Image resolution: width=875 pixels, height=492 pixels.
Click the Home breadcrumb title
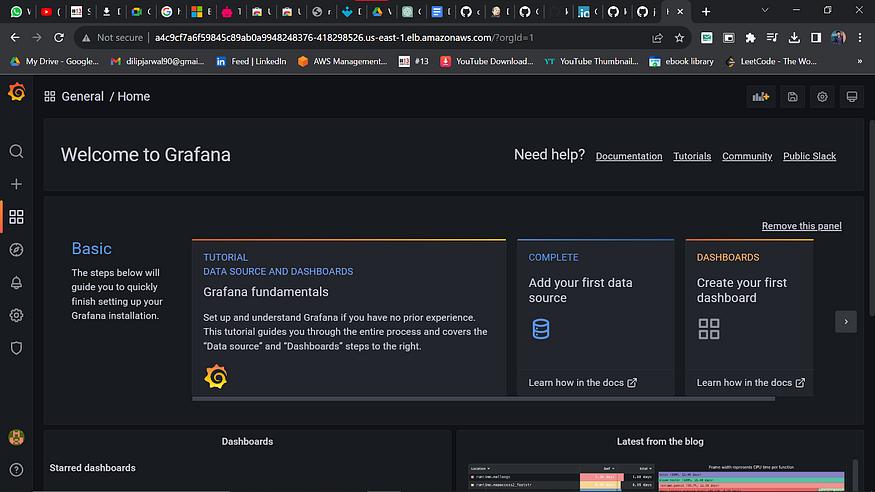[133, 97]
